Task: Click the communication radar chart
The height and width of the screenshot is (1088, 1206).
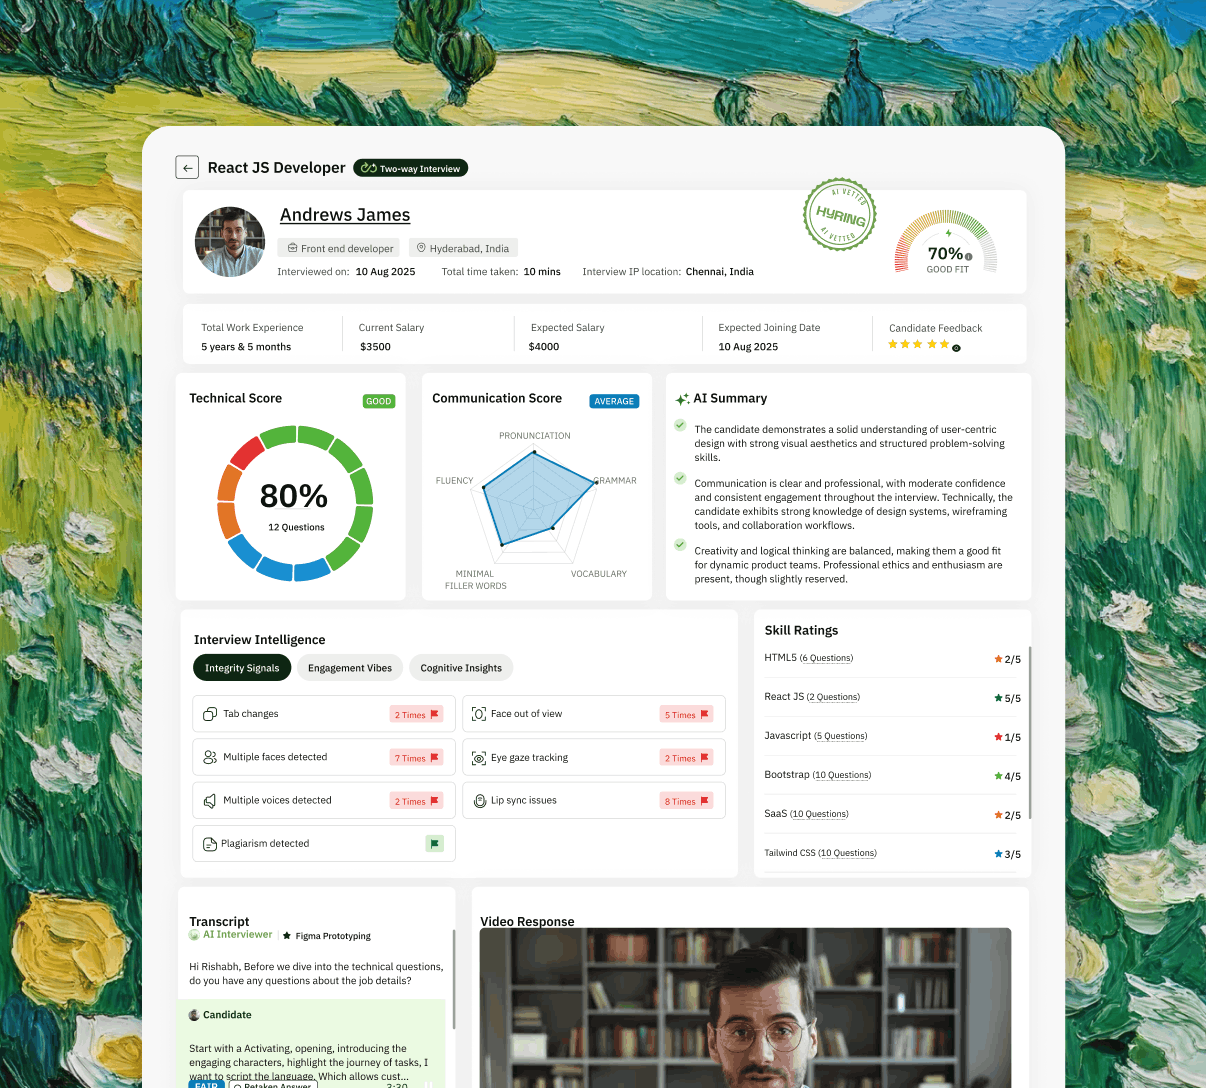Action: point(536,508)
